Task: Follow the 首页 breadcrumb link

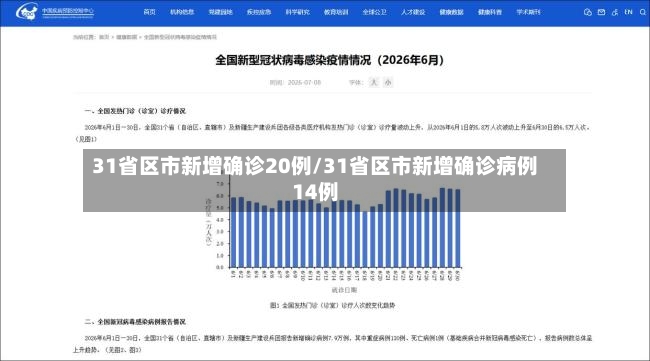Action: tap(104, 37)
